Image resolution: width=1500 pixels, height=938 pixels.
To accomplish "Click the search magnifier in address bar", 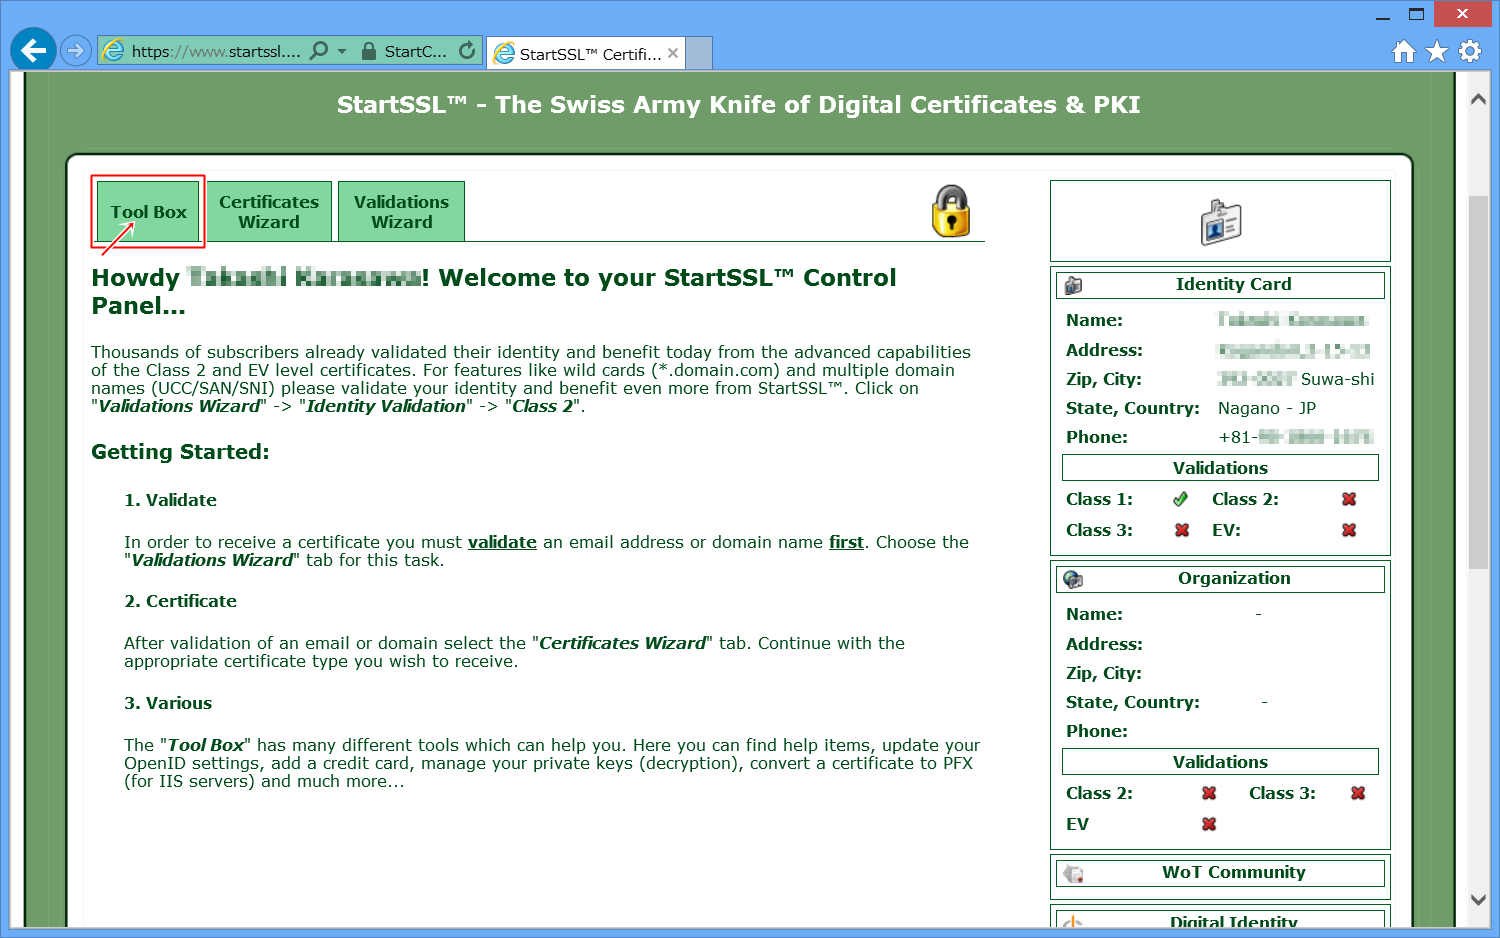I will pyautogui.click(x=319, y=50).
